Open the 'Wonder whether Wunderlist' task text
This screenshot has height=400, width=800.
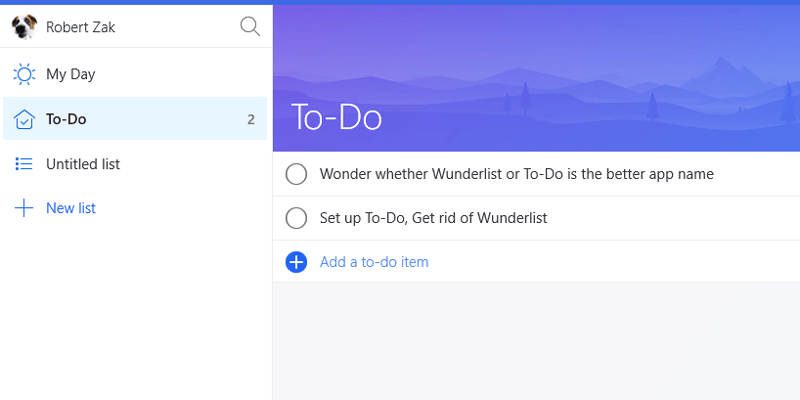coord(516,174)
